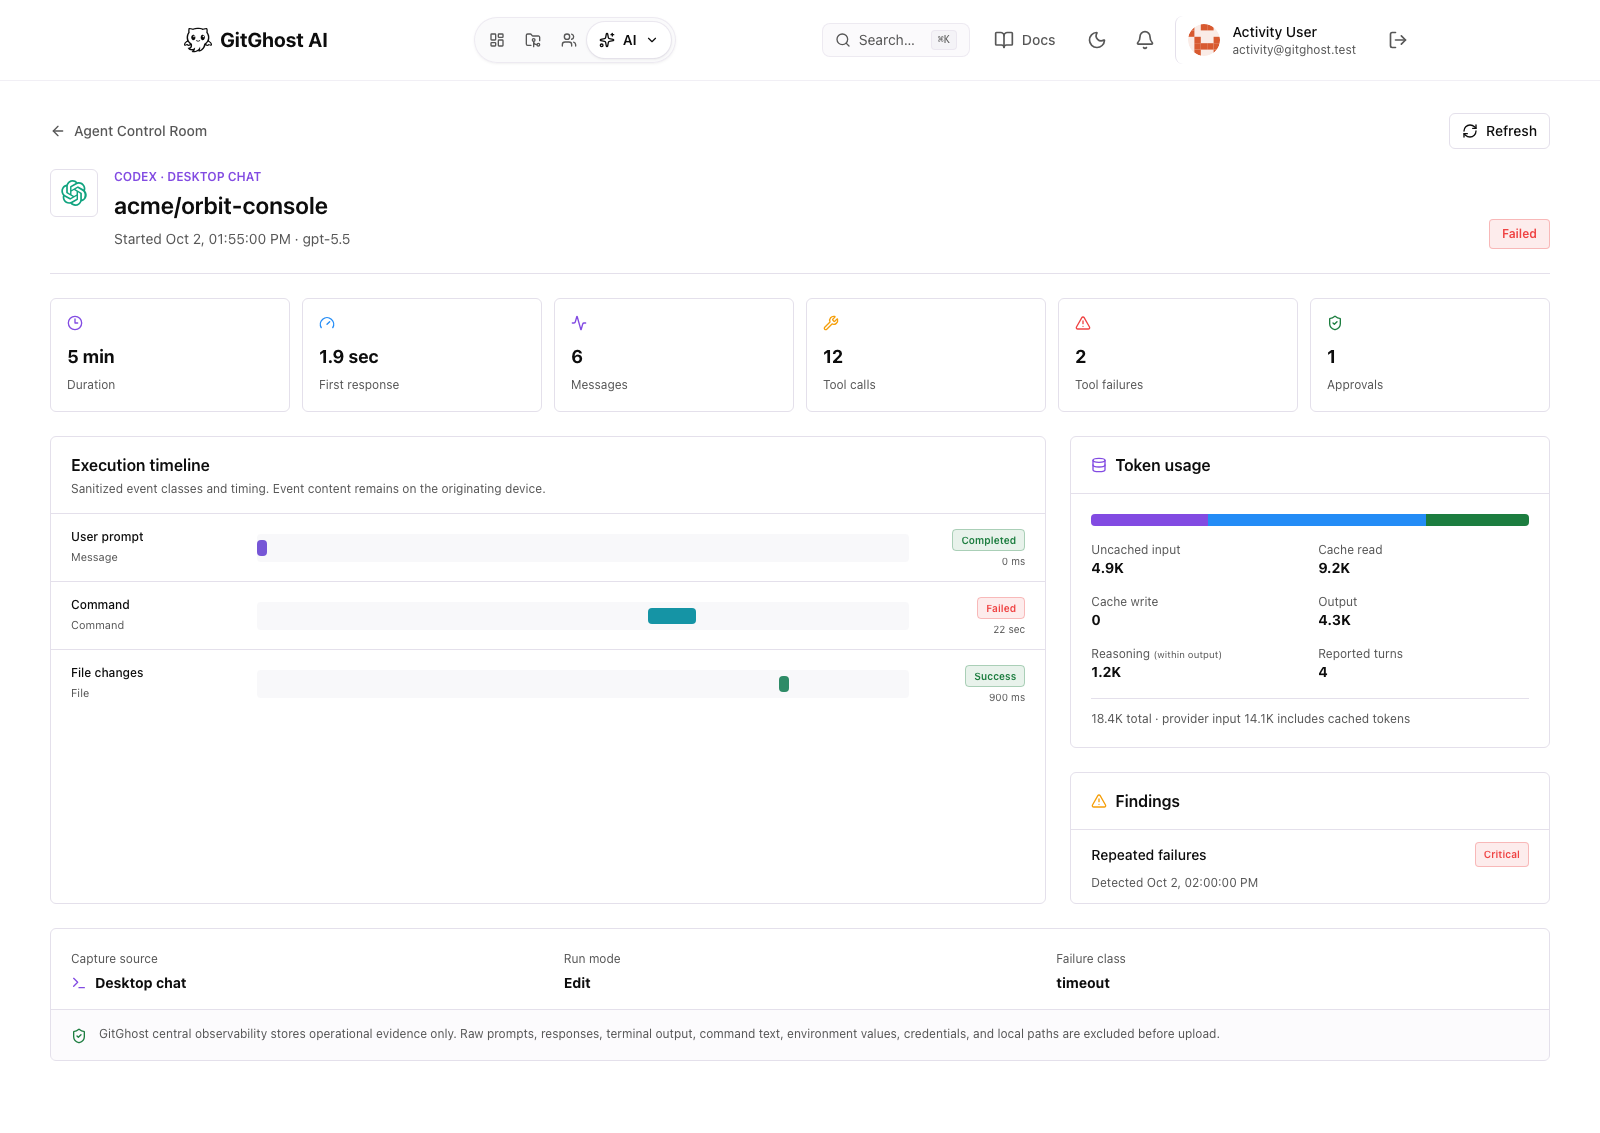Click the GitGhost AI ghost logo

coord(198,40)
